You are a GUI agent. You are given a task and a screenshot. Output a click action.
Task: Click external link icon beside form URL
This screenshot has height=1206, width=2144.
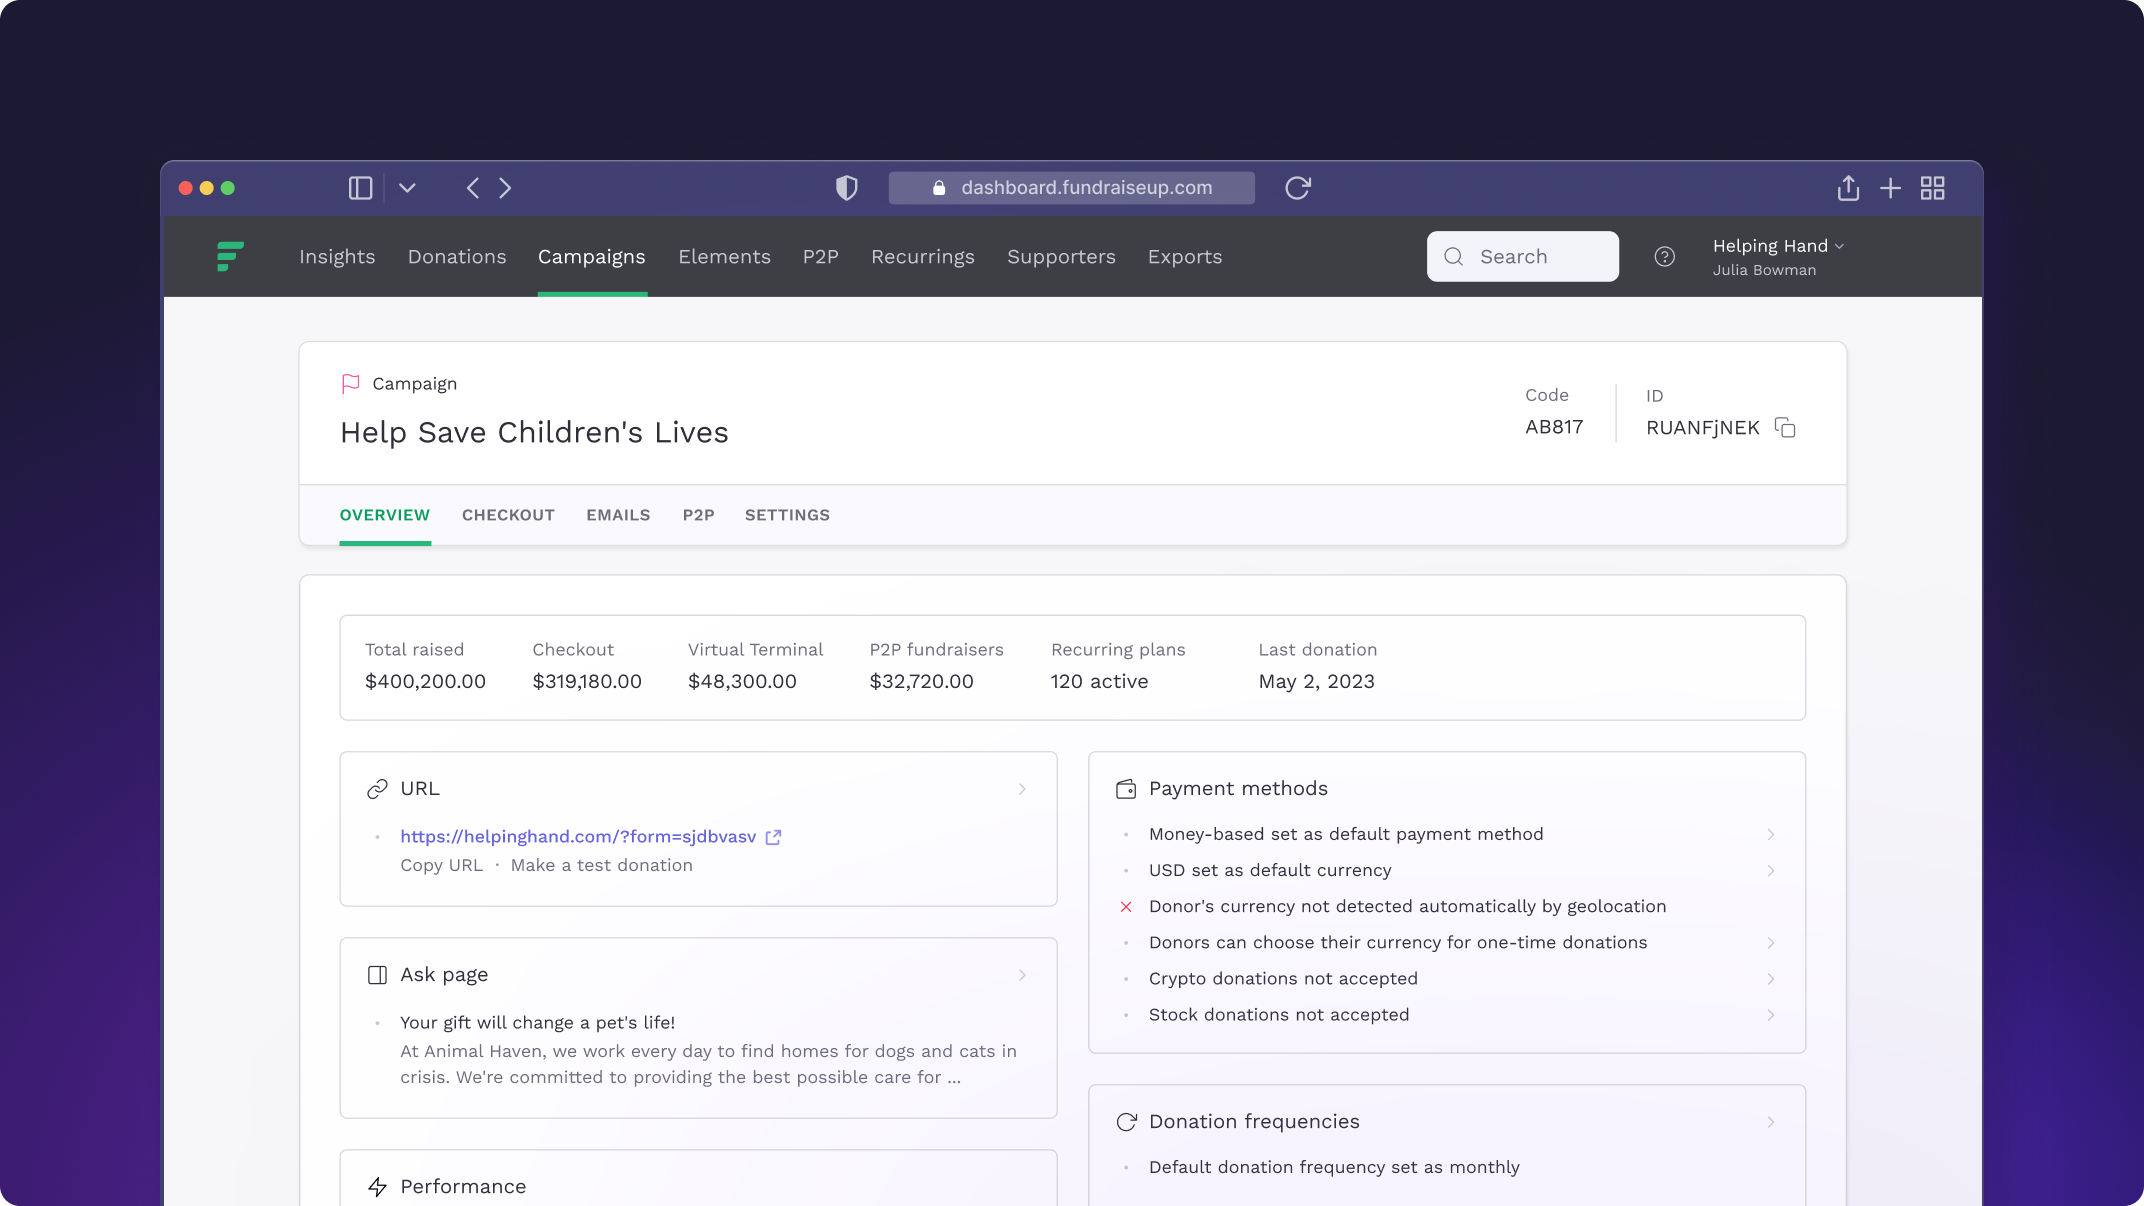[773, 837]
